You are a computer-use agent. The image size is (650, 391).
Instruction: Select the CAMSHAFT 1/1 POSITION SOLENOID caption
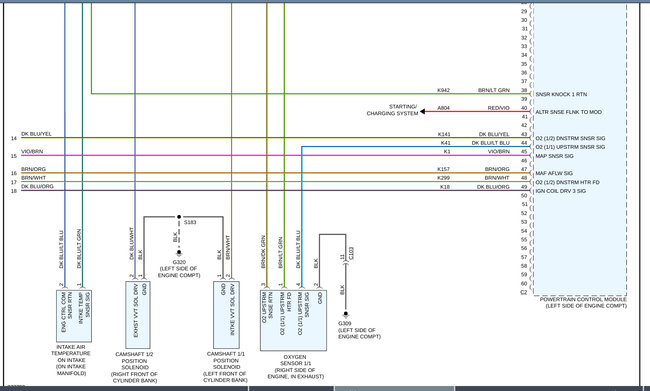226,367
